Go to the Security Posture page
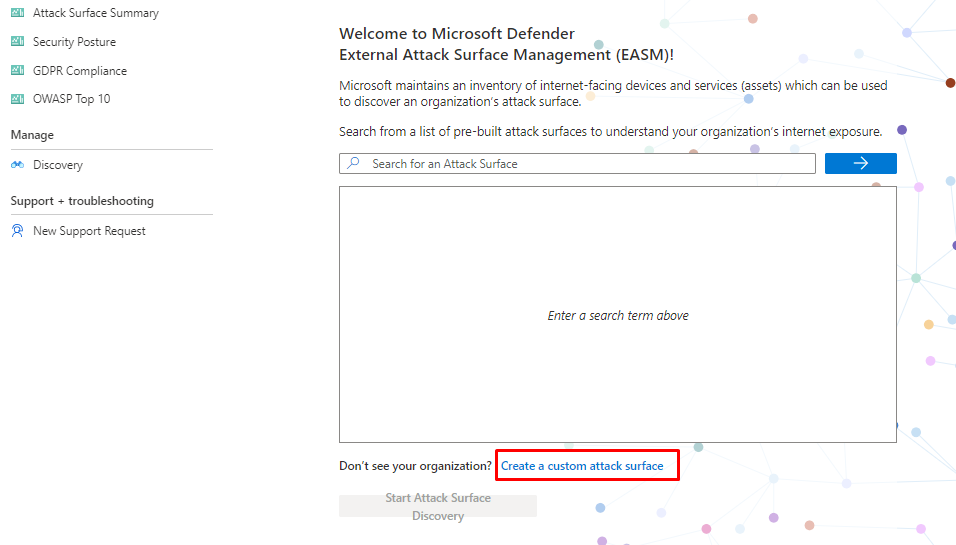956x545 pixels. pyautogui.click(x=74, y=42)
